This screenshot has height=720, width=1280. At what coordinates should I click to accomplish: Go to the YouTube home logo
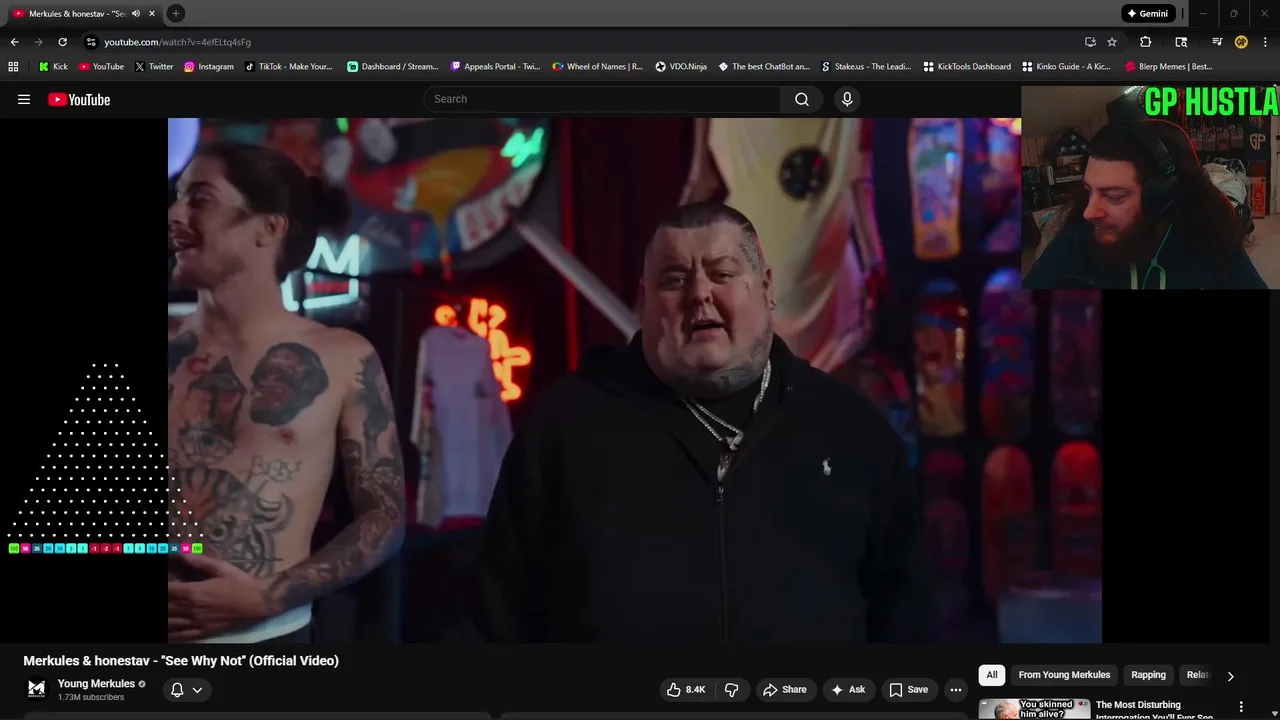click(x=79, y=99)
